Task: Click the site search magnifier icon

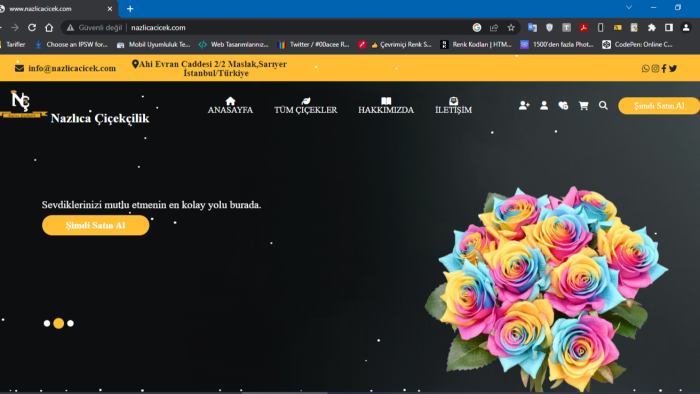Action: click(603, 105)
